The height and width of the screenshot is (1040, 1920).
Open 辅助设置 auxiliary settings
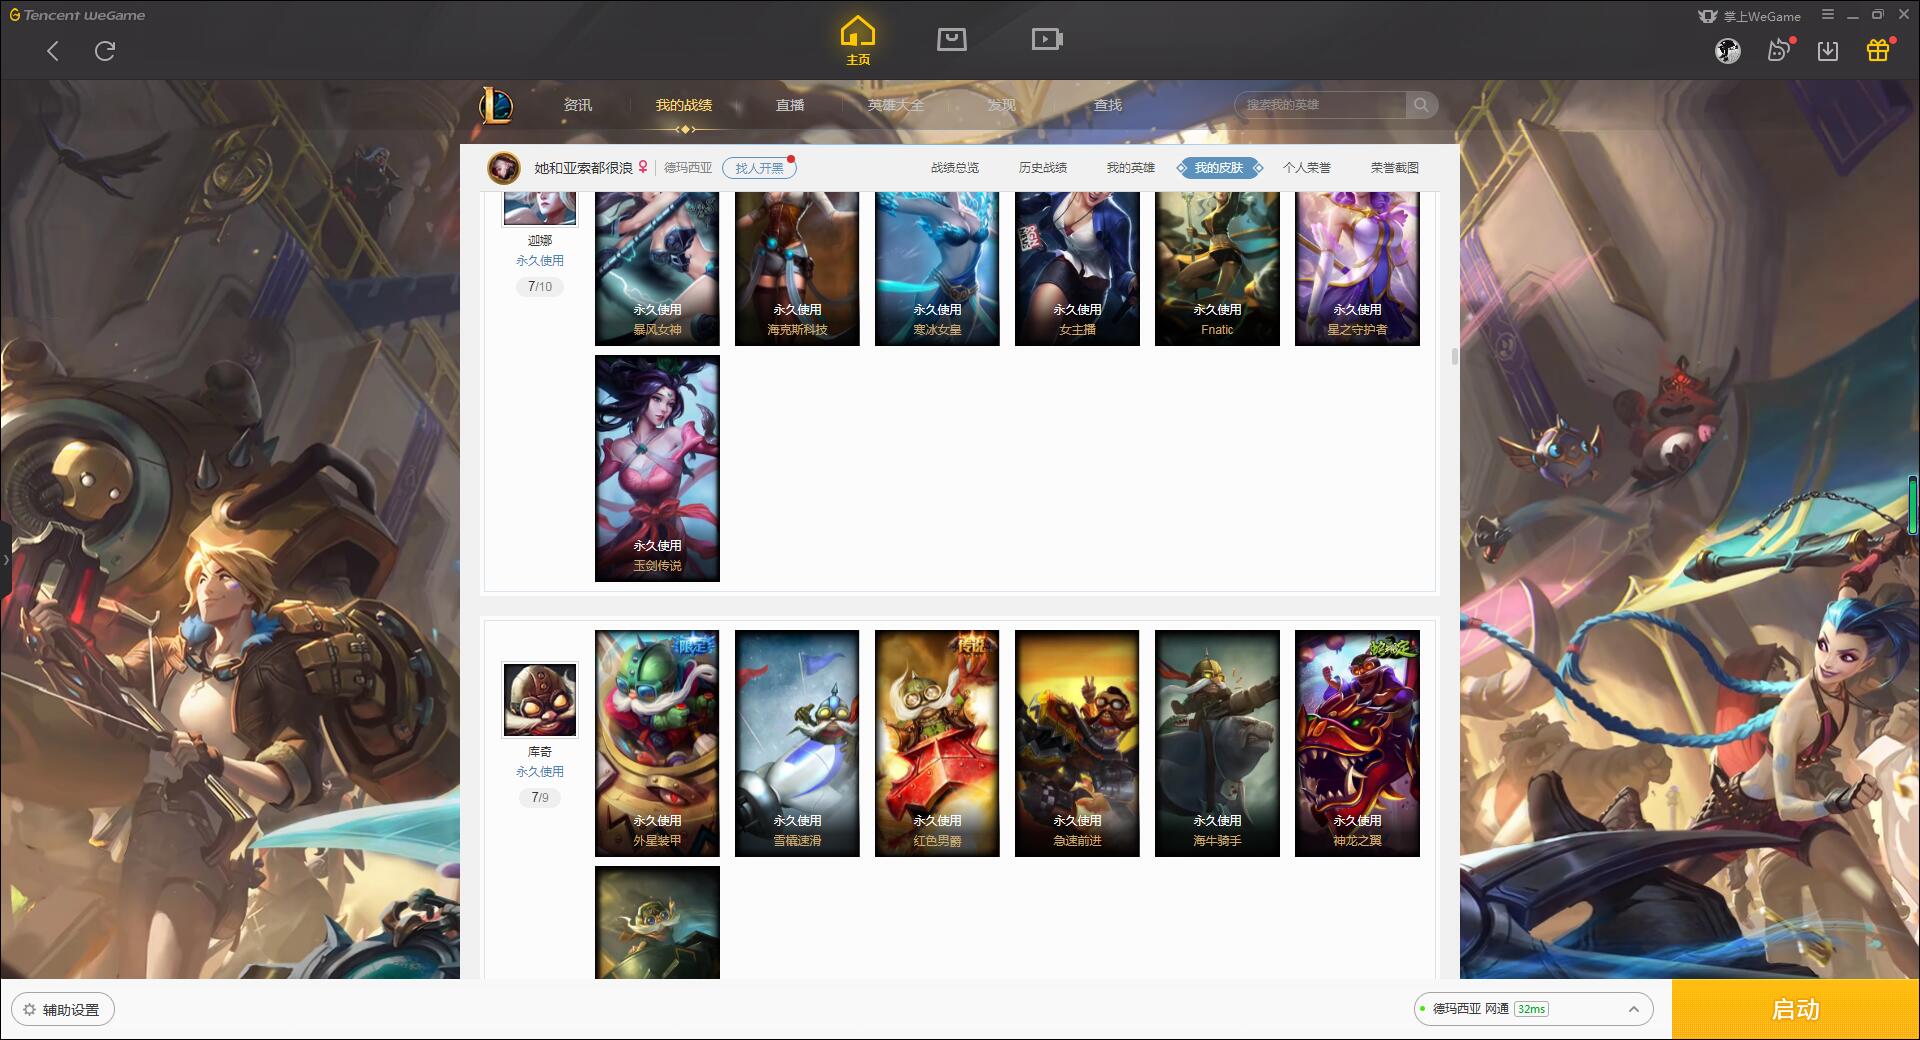click(63, 1010)
